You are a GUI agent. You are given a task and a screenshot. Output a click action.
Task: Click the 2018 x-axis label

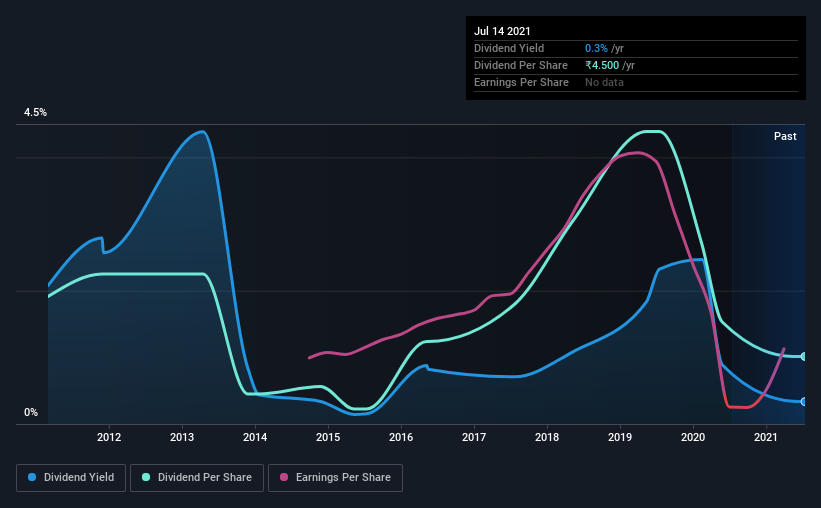(547, 437)
